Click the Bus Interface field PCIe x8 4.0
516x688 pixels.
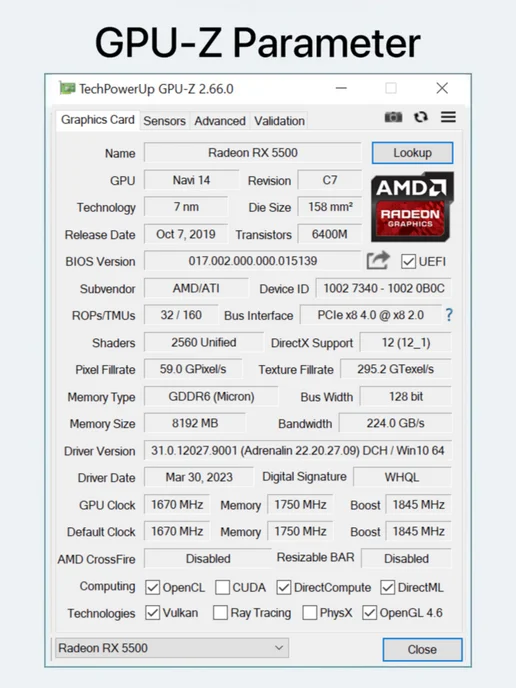pos(371,315)
